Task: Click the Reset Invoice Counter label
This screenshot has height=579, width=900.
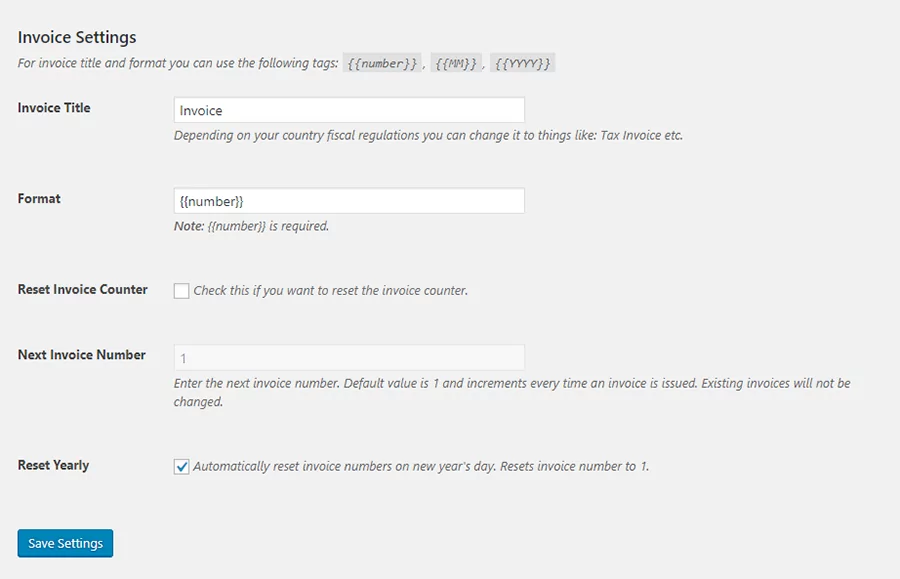Action: point(83,290)
